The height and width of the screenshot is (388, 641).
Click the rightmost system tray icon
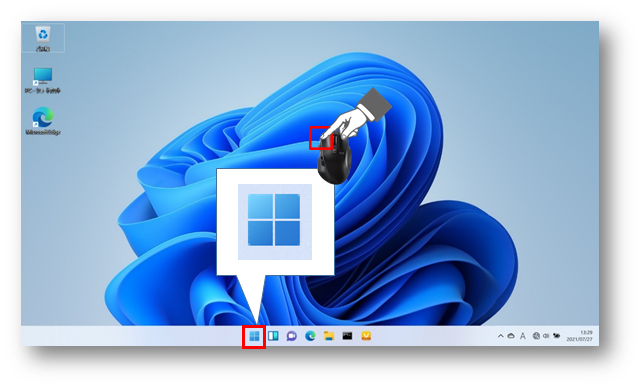(556, 336)
